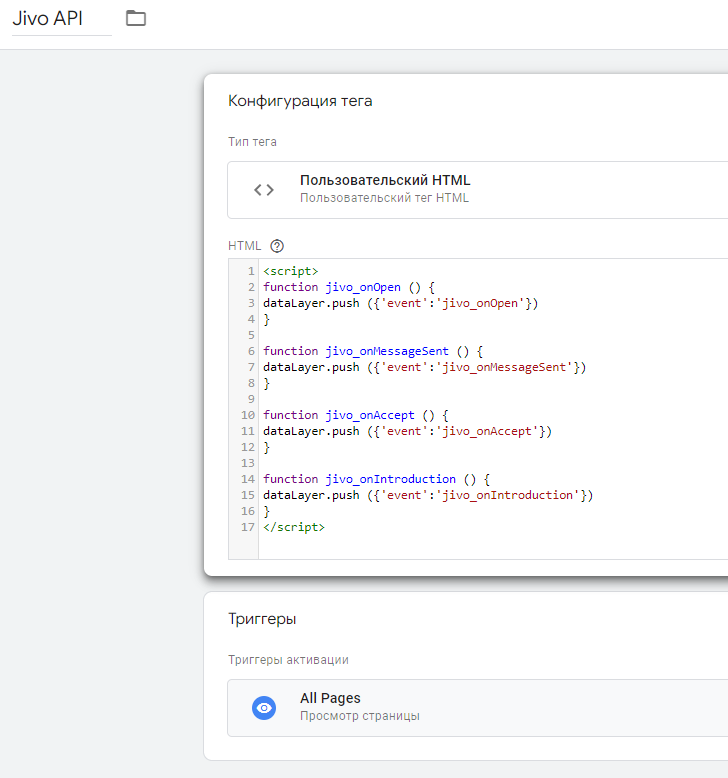This screenshot has height=778, width=728.
Task: Click the Конфигурация тега section heading
Action: coord(300,101)
